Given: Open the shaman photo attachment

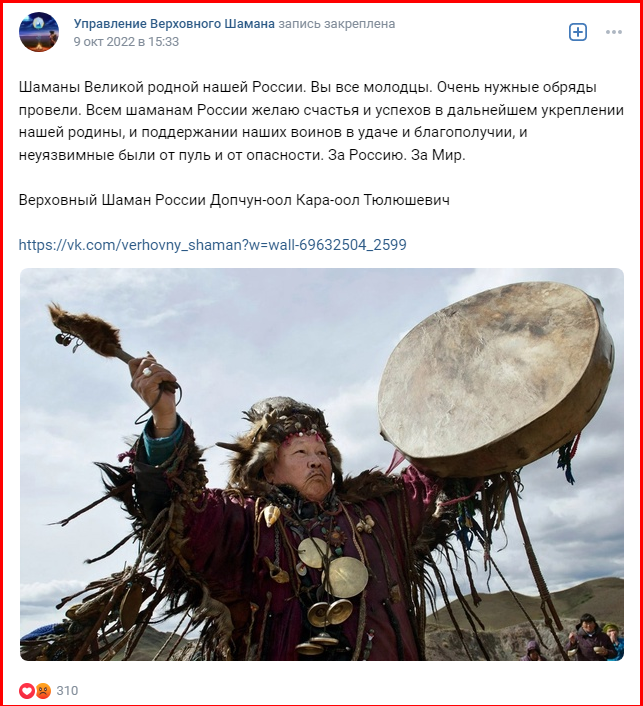Looking at the screenshot, I should [x=322, y=464].
